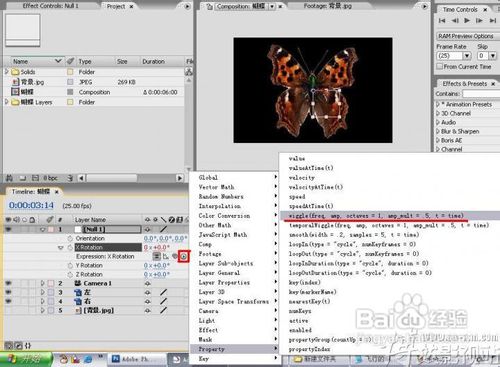Show the expression post-graph icon

[x=165, y=256]
